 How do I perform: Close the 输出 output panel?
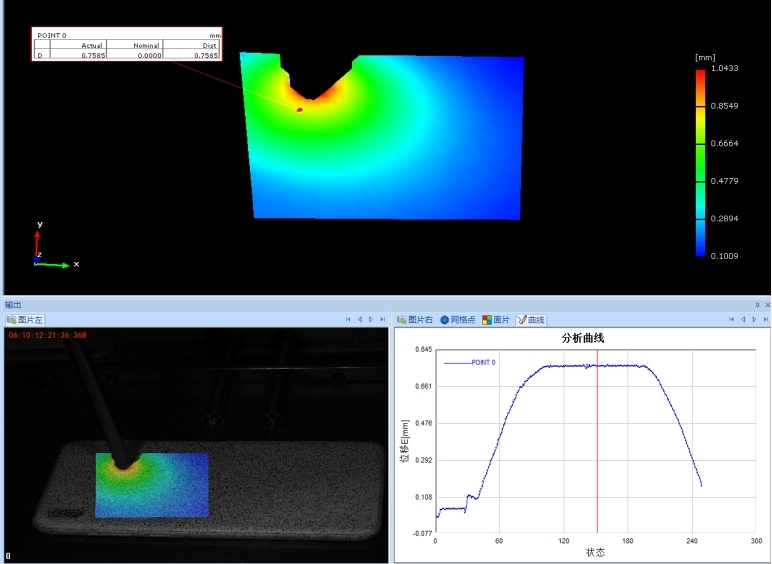[x=766, y=304]
